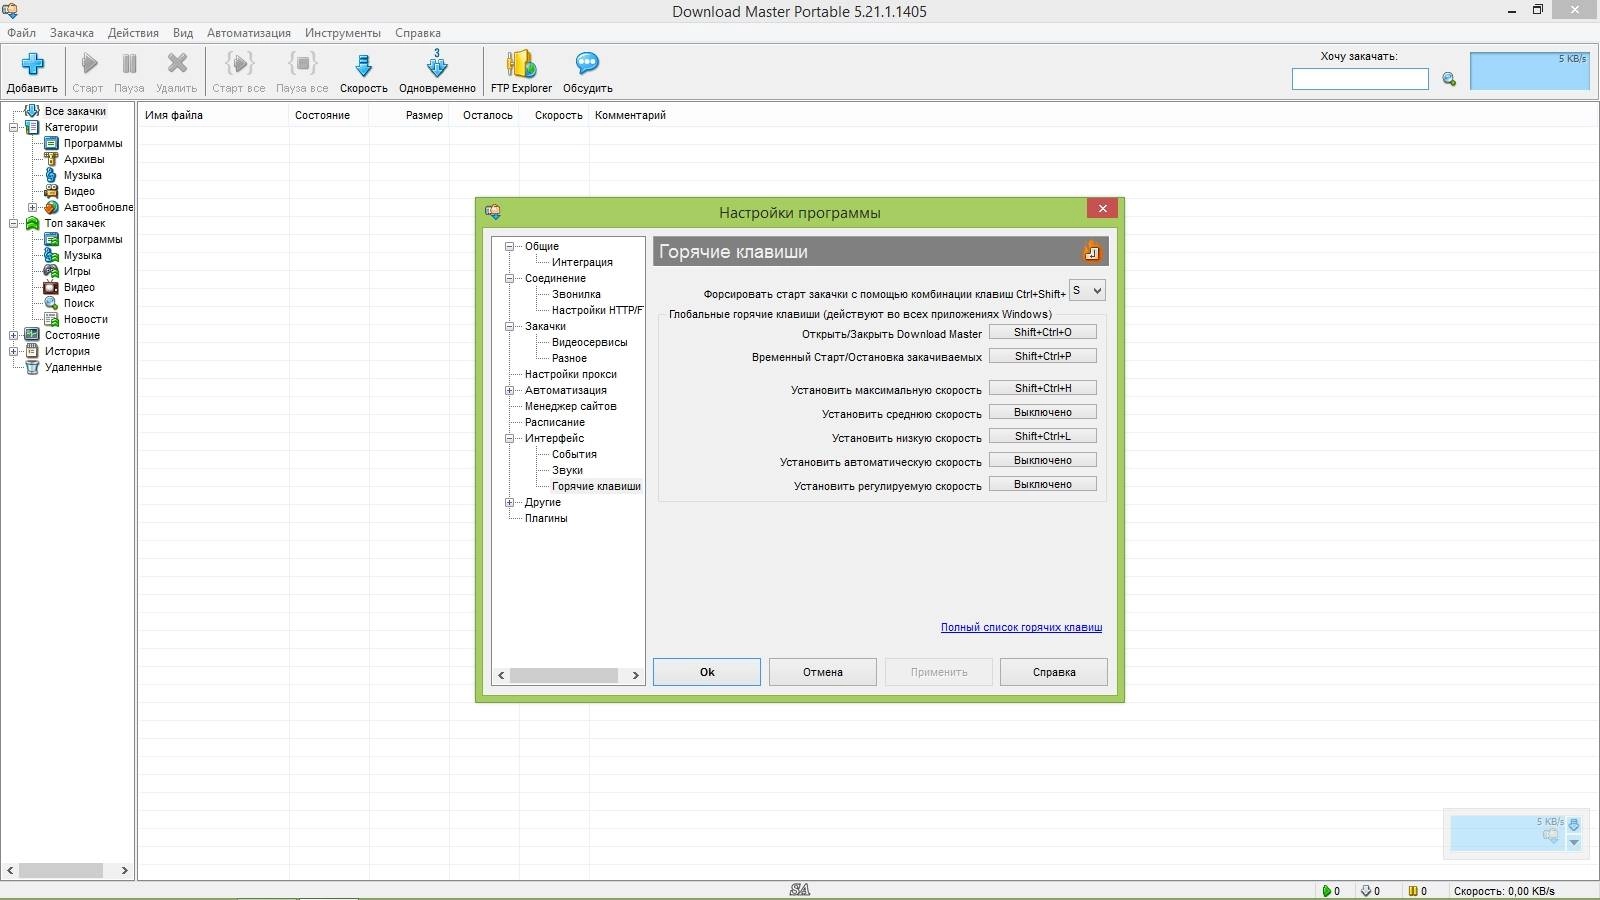Viewport: 1600px width, 900px height.
Task: Select the Новости icon in Топ закачек
Action: pyautogui.click(x=51, y=319)
